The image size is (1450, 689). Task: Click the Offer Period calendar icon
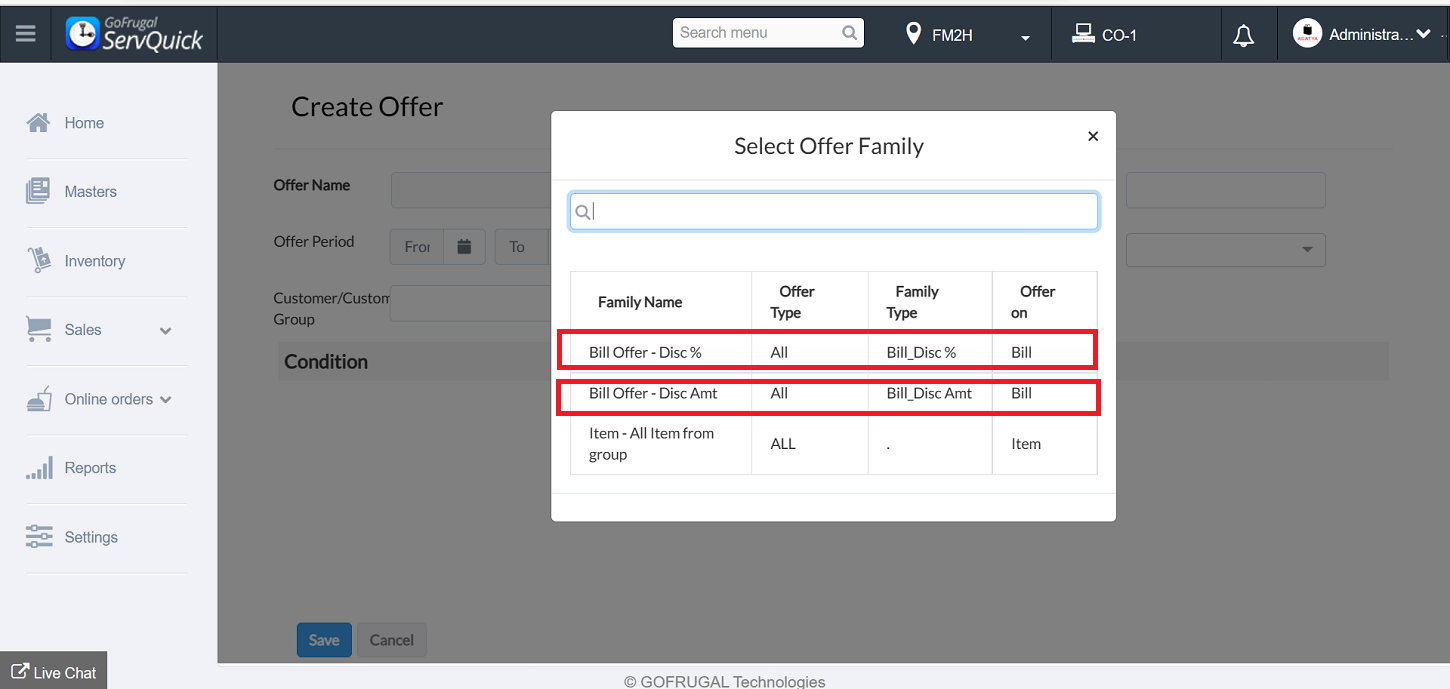(x=464, y=246)
